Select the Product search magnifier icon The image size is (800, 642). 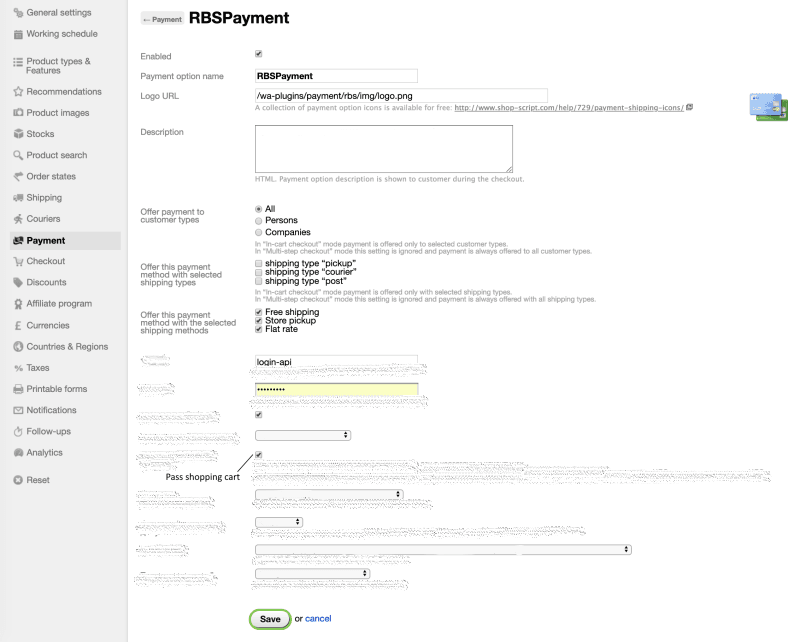tap(18, 156)
